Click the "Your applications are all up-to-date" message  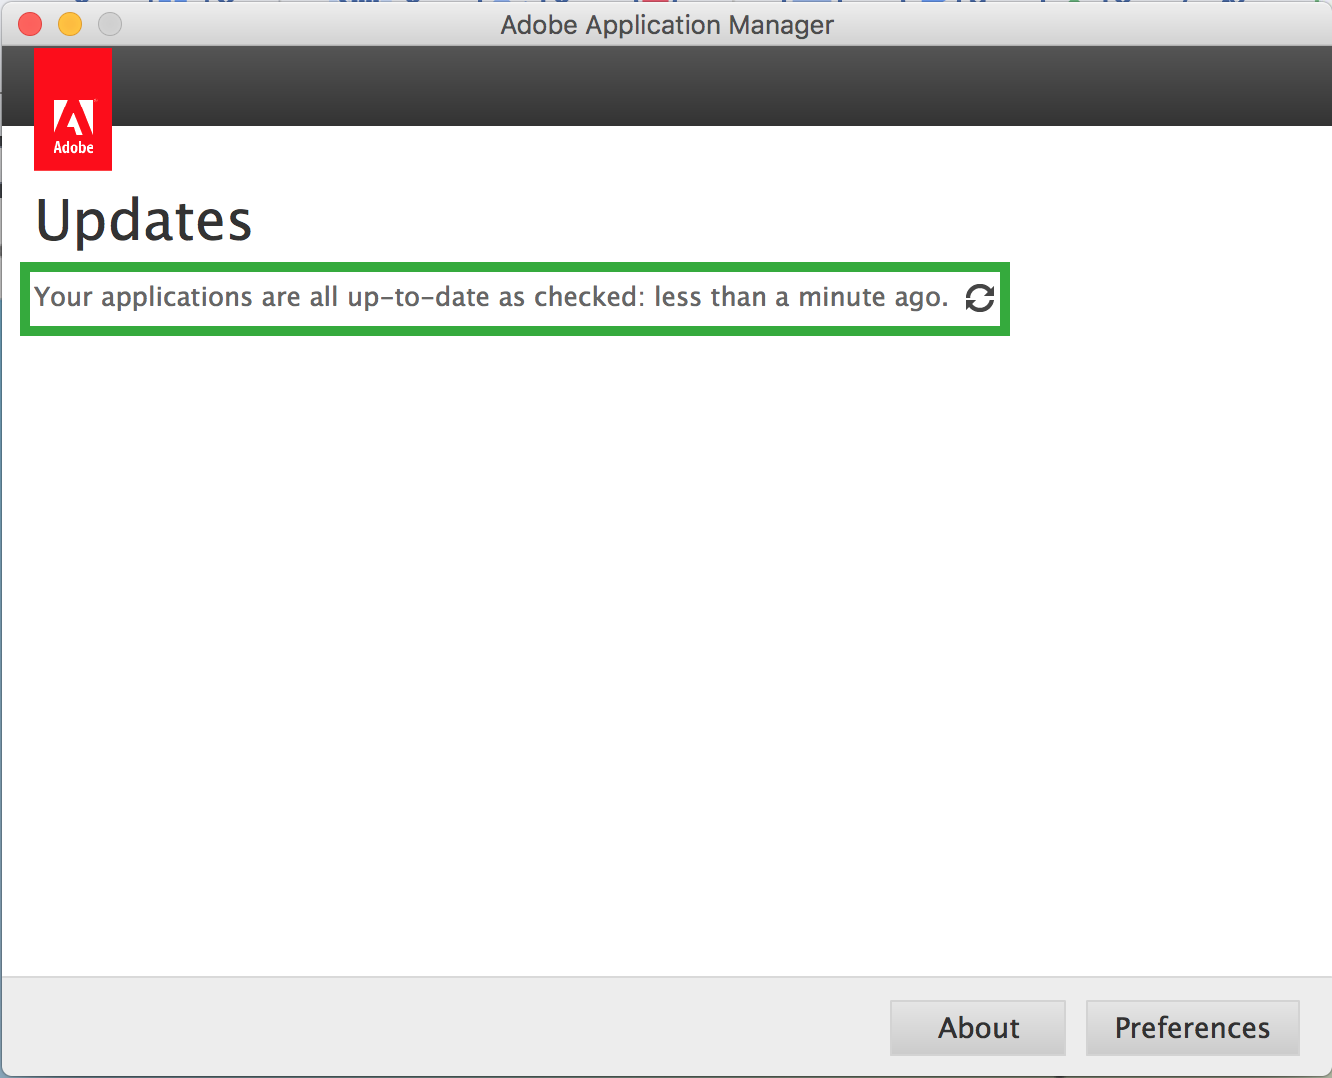(x=491, y=297)
